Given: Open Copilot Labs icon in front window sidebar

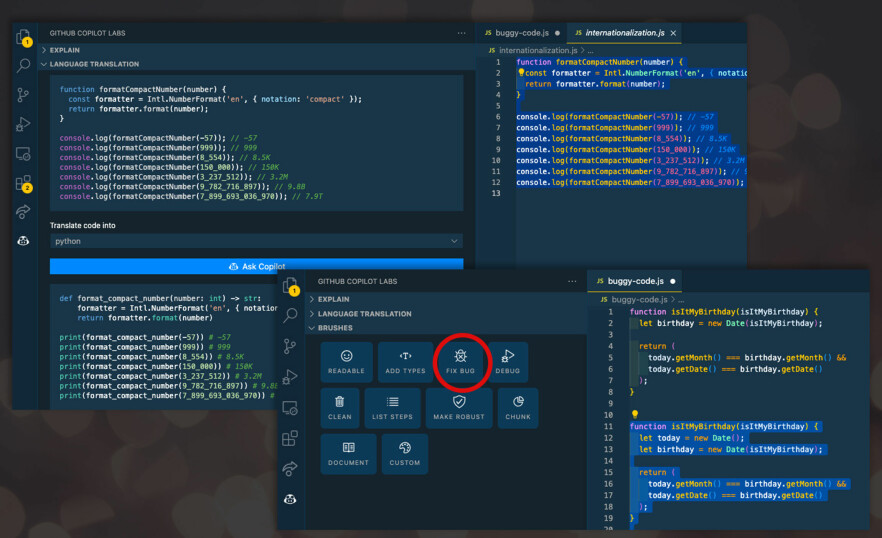Looking at the screenshot, I should pyautogui.click(x=290, y=499).
